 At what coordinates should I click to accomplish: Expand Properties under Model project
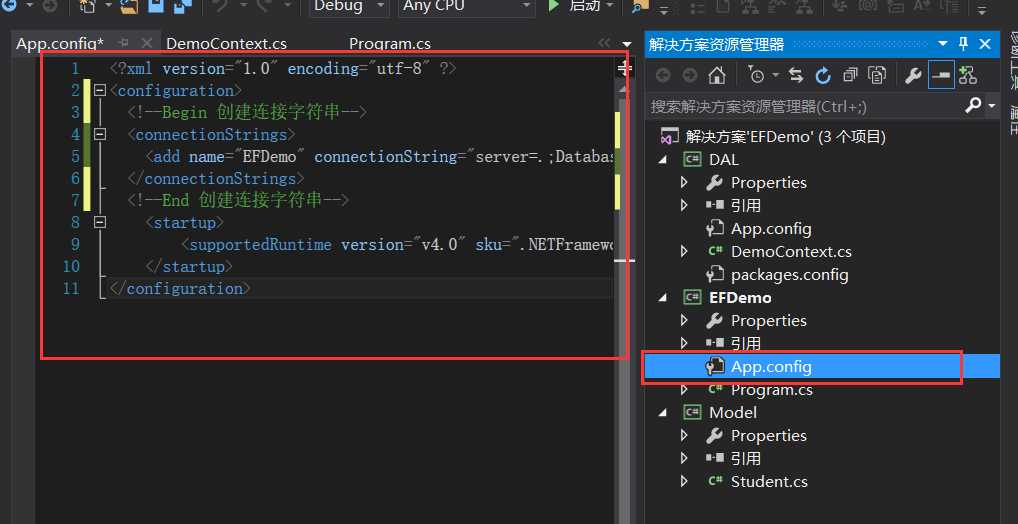tap(684, 435)
